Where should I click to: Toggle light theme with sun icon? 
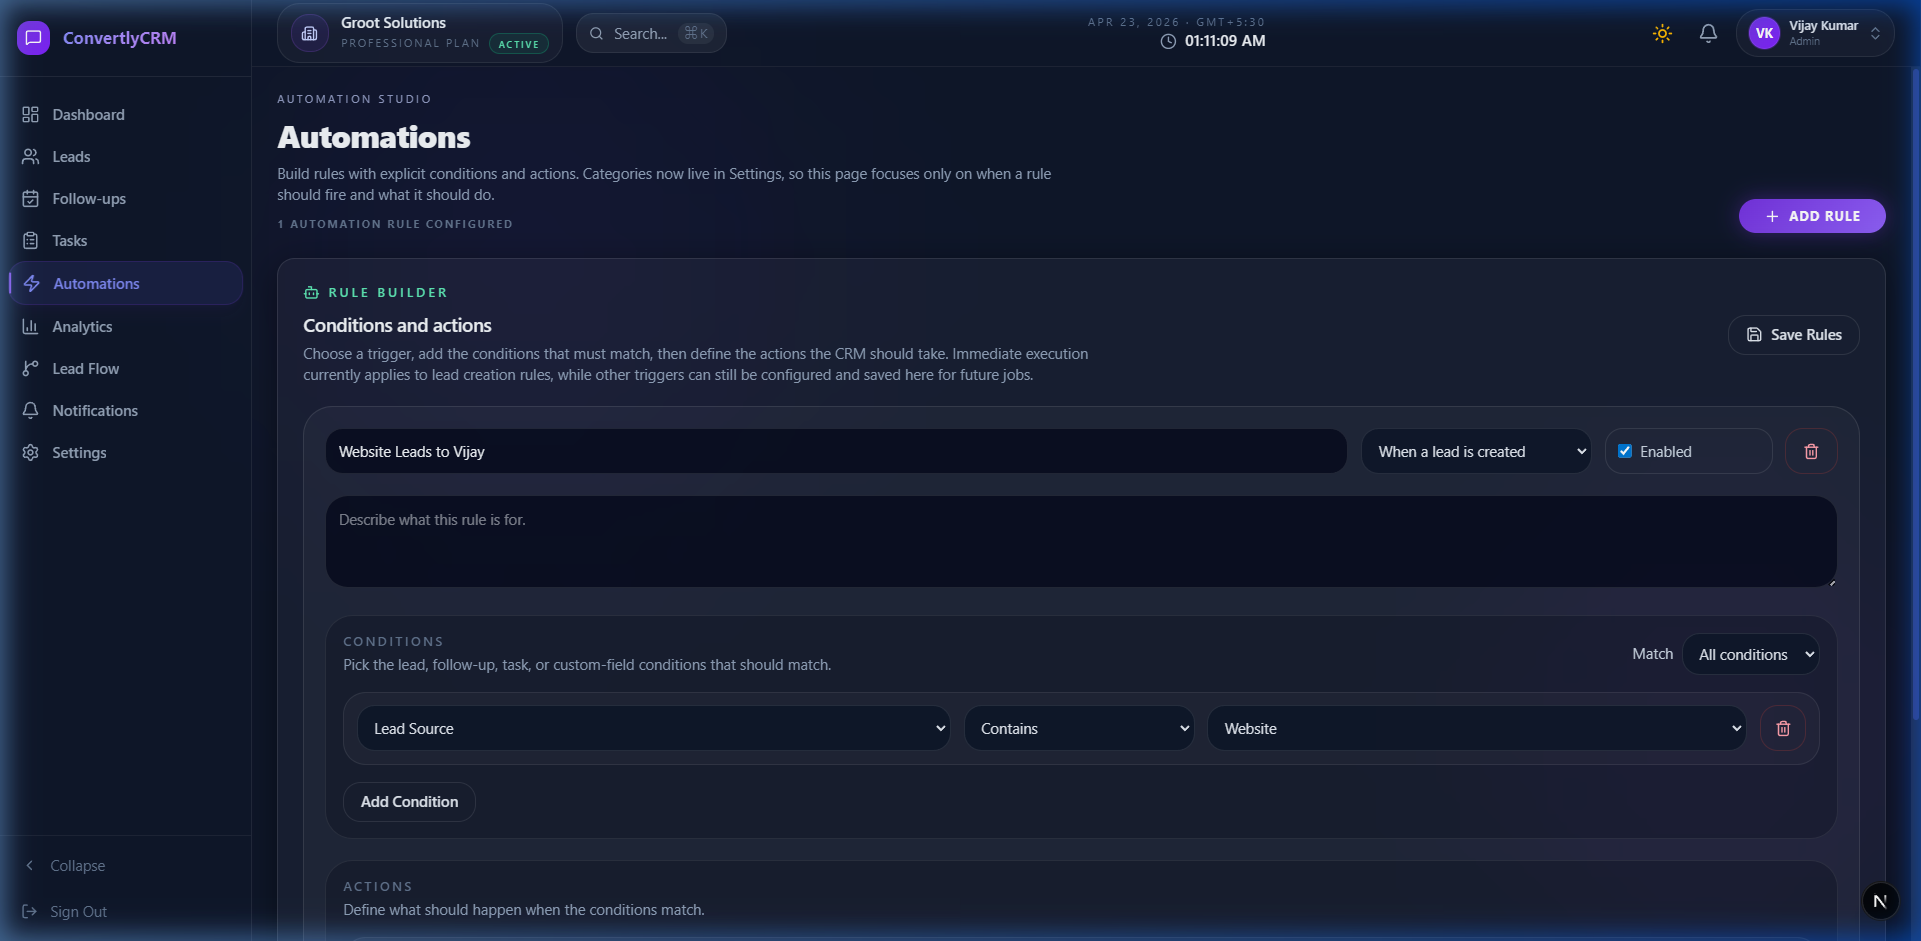pos(1662,34)
